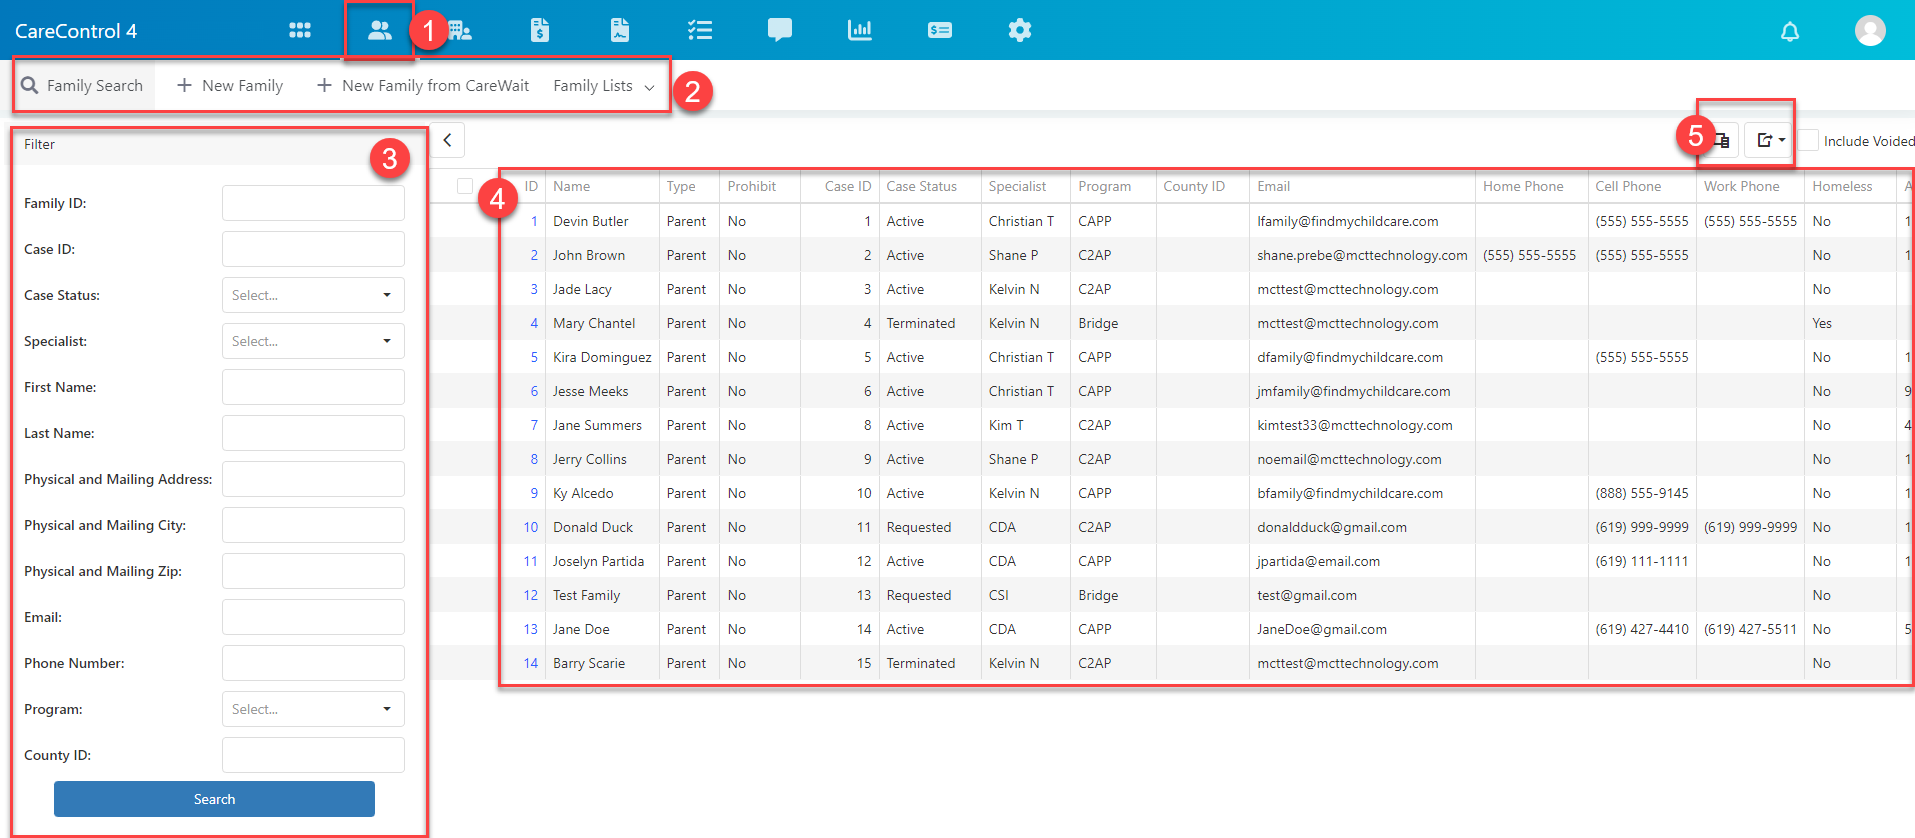Check the select-all header checkbox
This screenshot has height=838, width=1915.
(x=465, y=186)
